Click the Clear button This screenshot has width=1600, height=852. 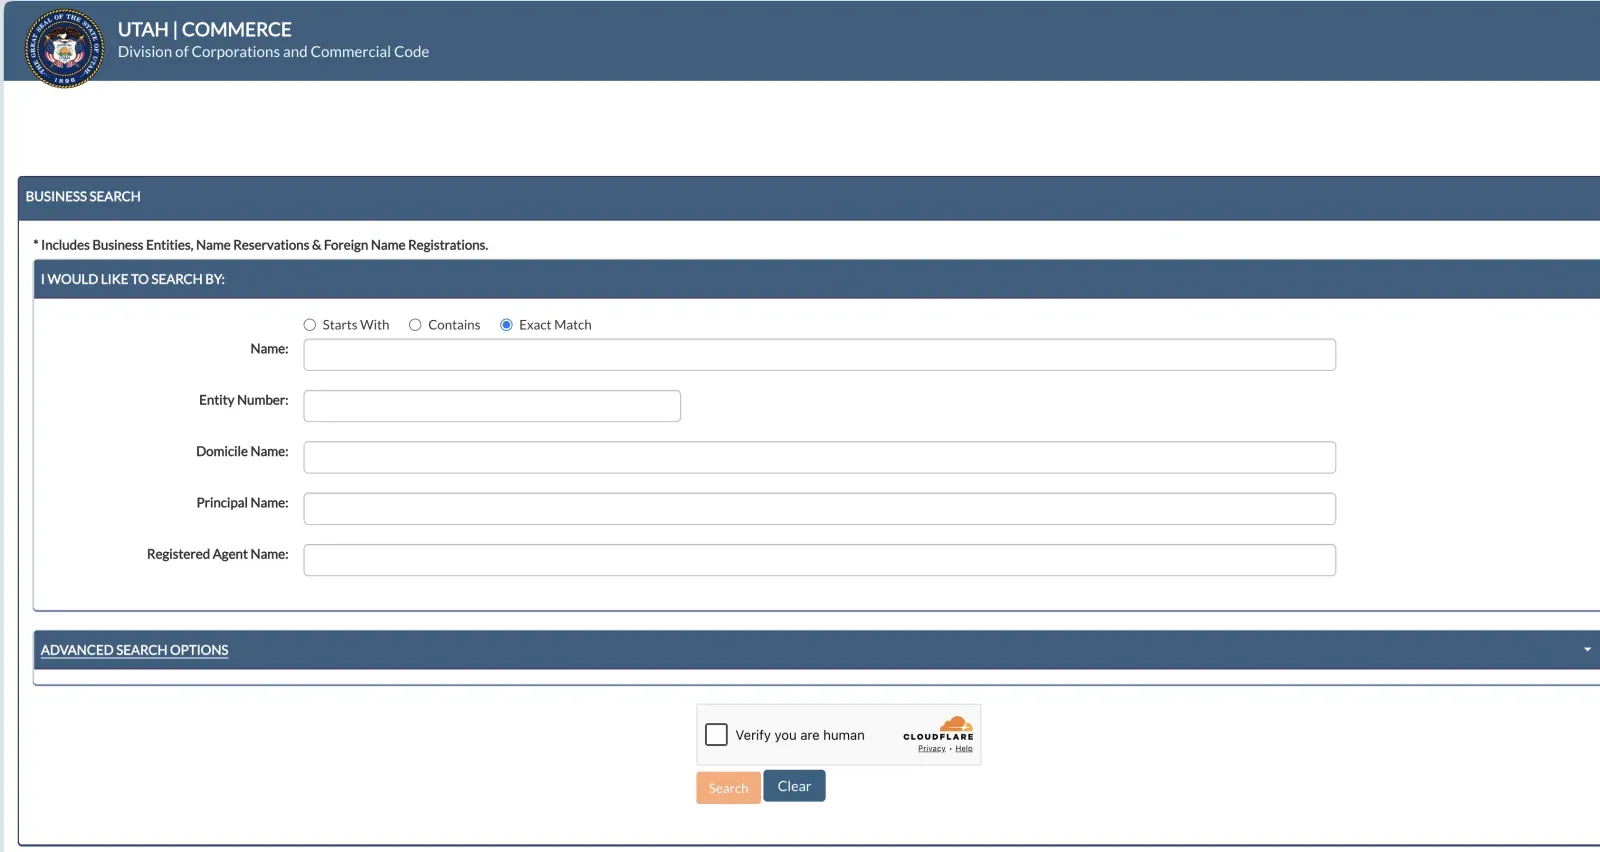[x=794, y=786]
